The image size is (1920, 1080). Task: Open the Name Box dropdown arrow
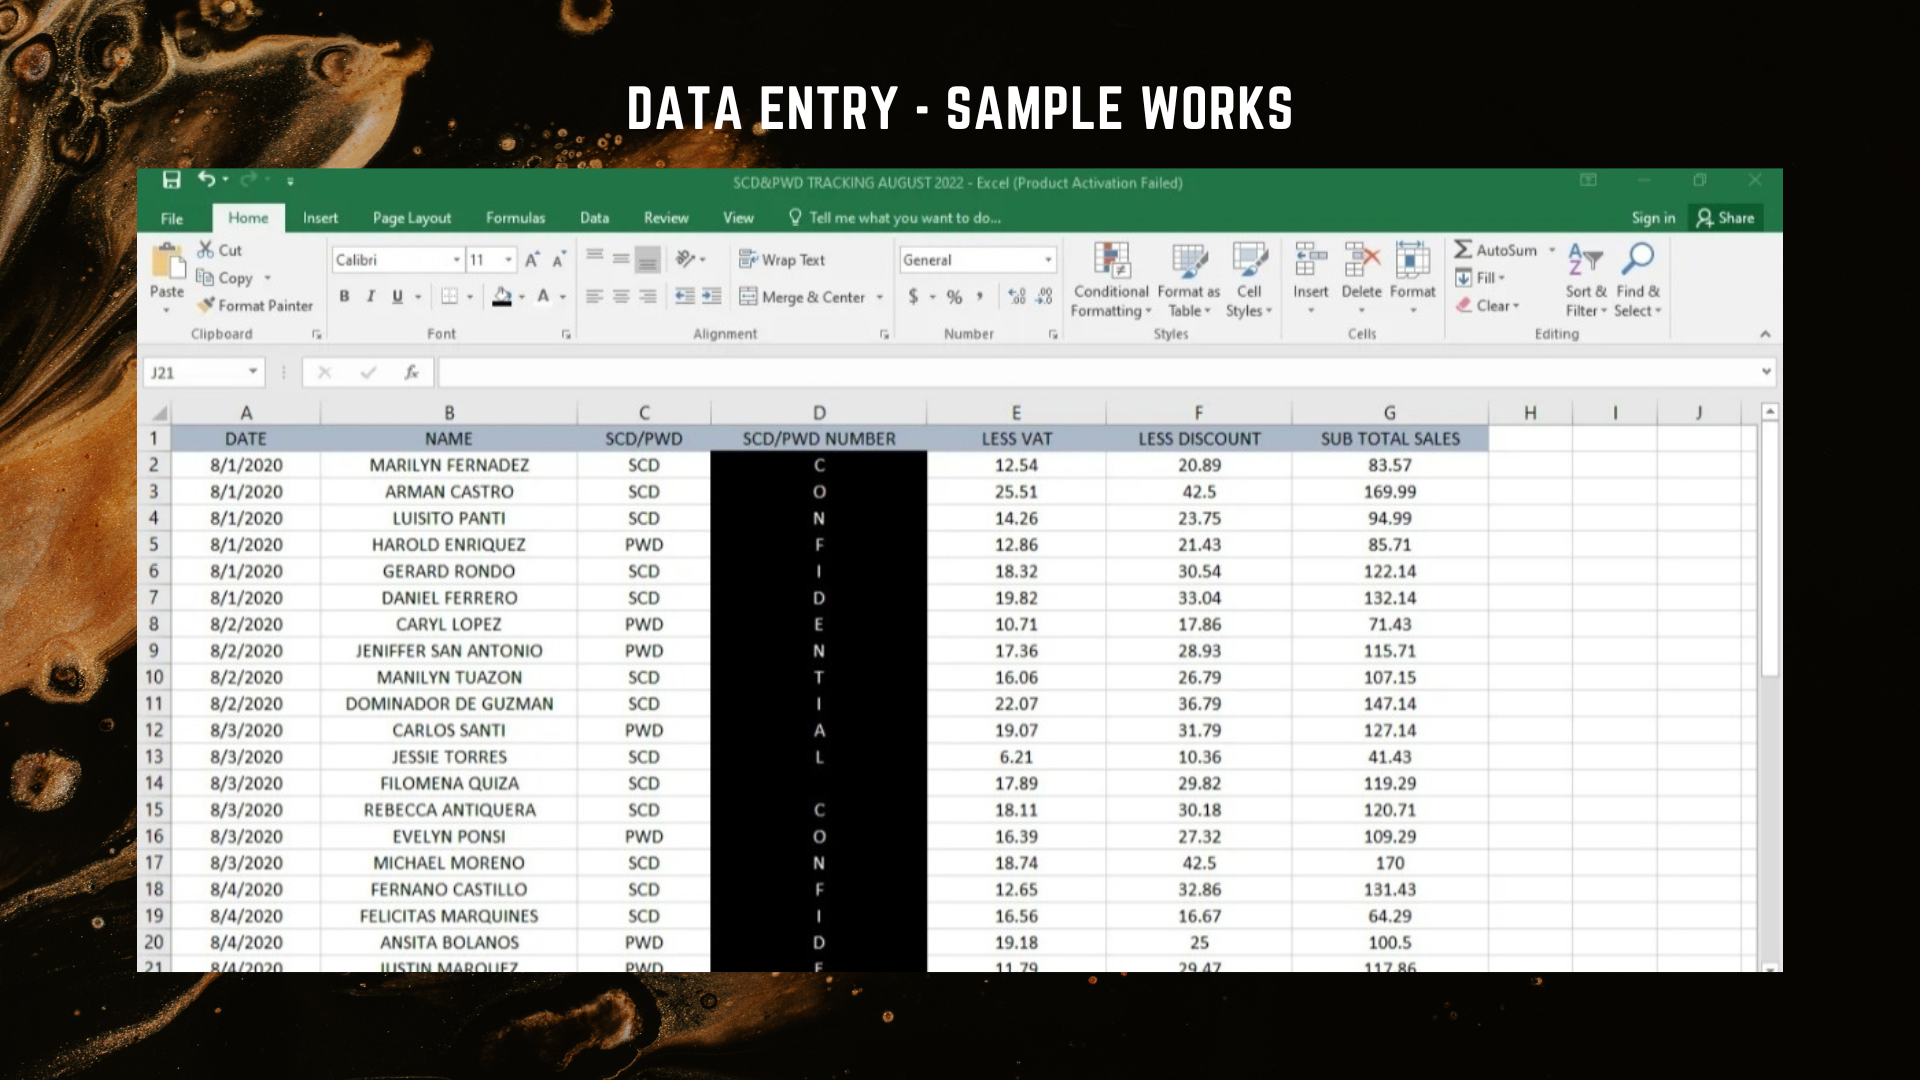(253, 372)
